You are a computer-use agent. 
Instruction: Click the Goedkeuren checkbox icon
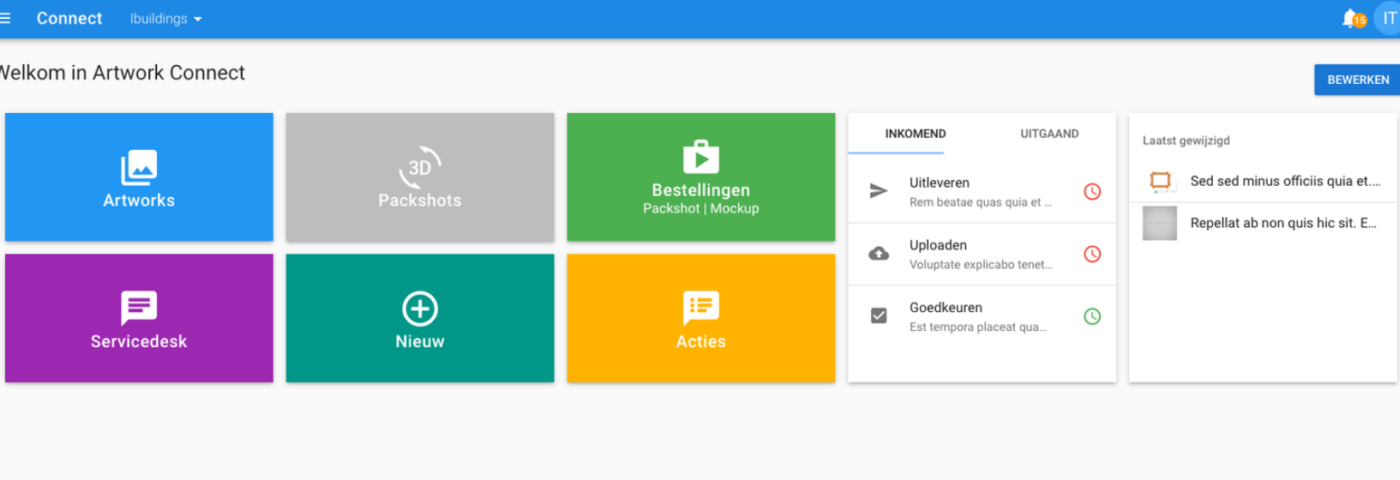879,316
